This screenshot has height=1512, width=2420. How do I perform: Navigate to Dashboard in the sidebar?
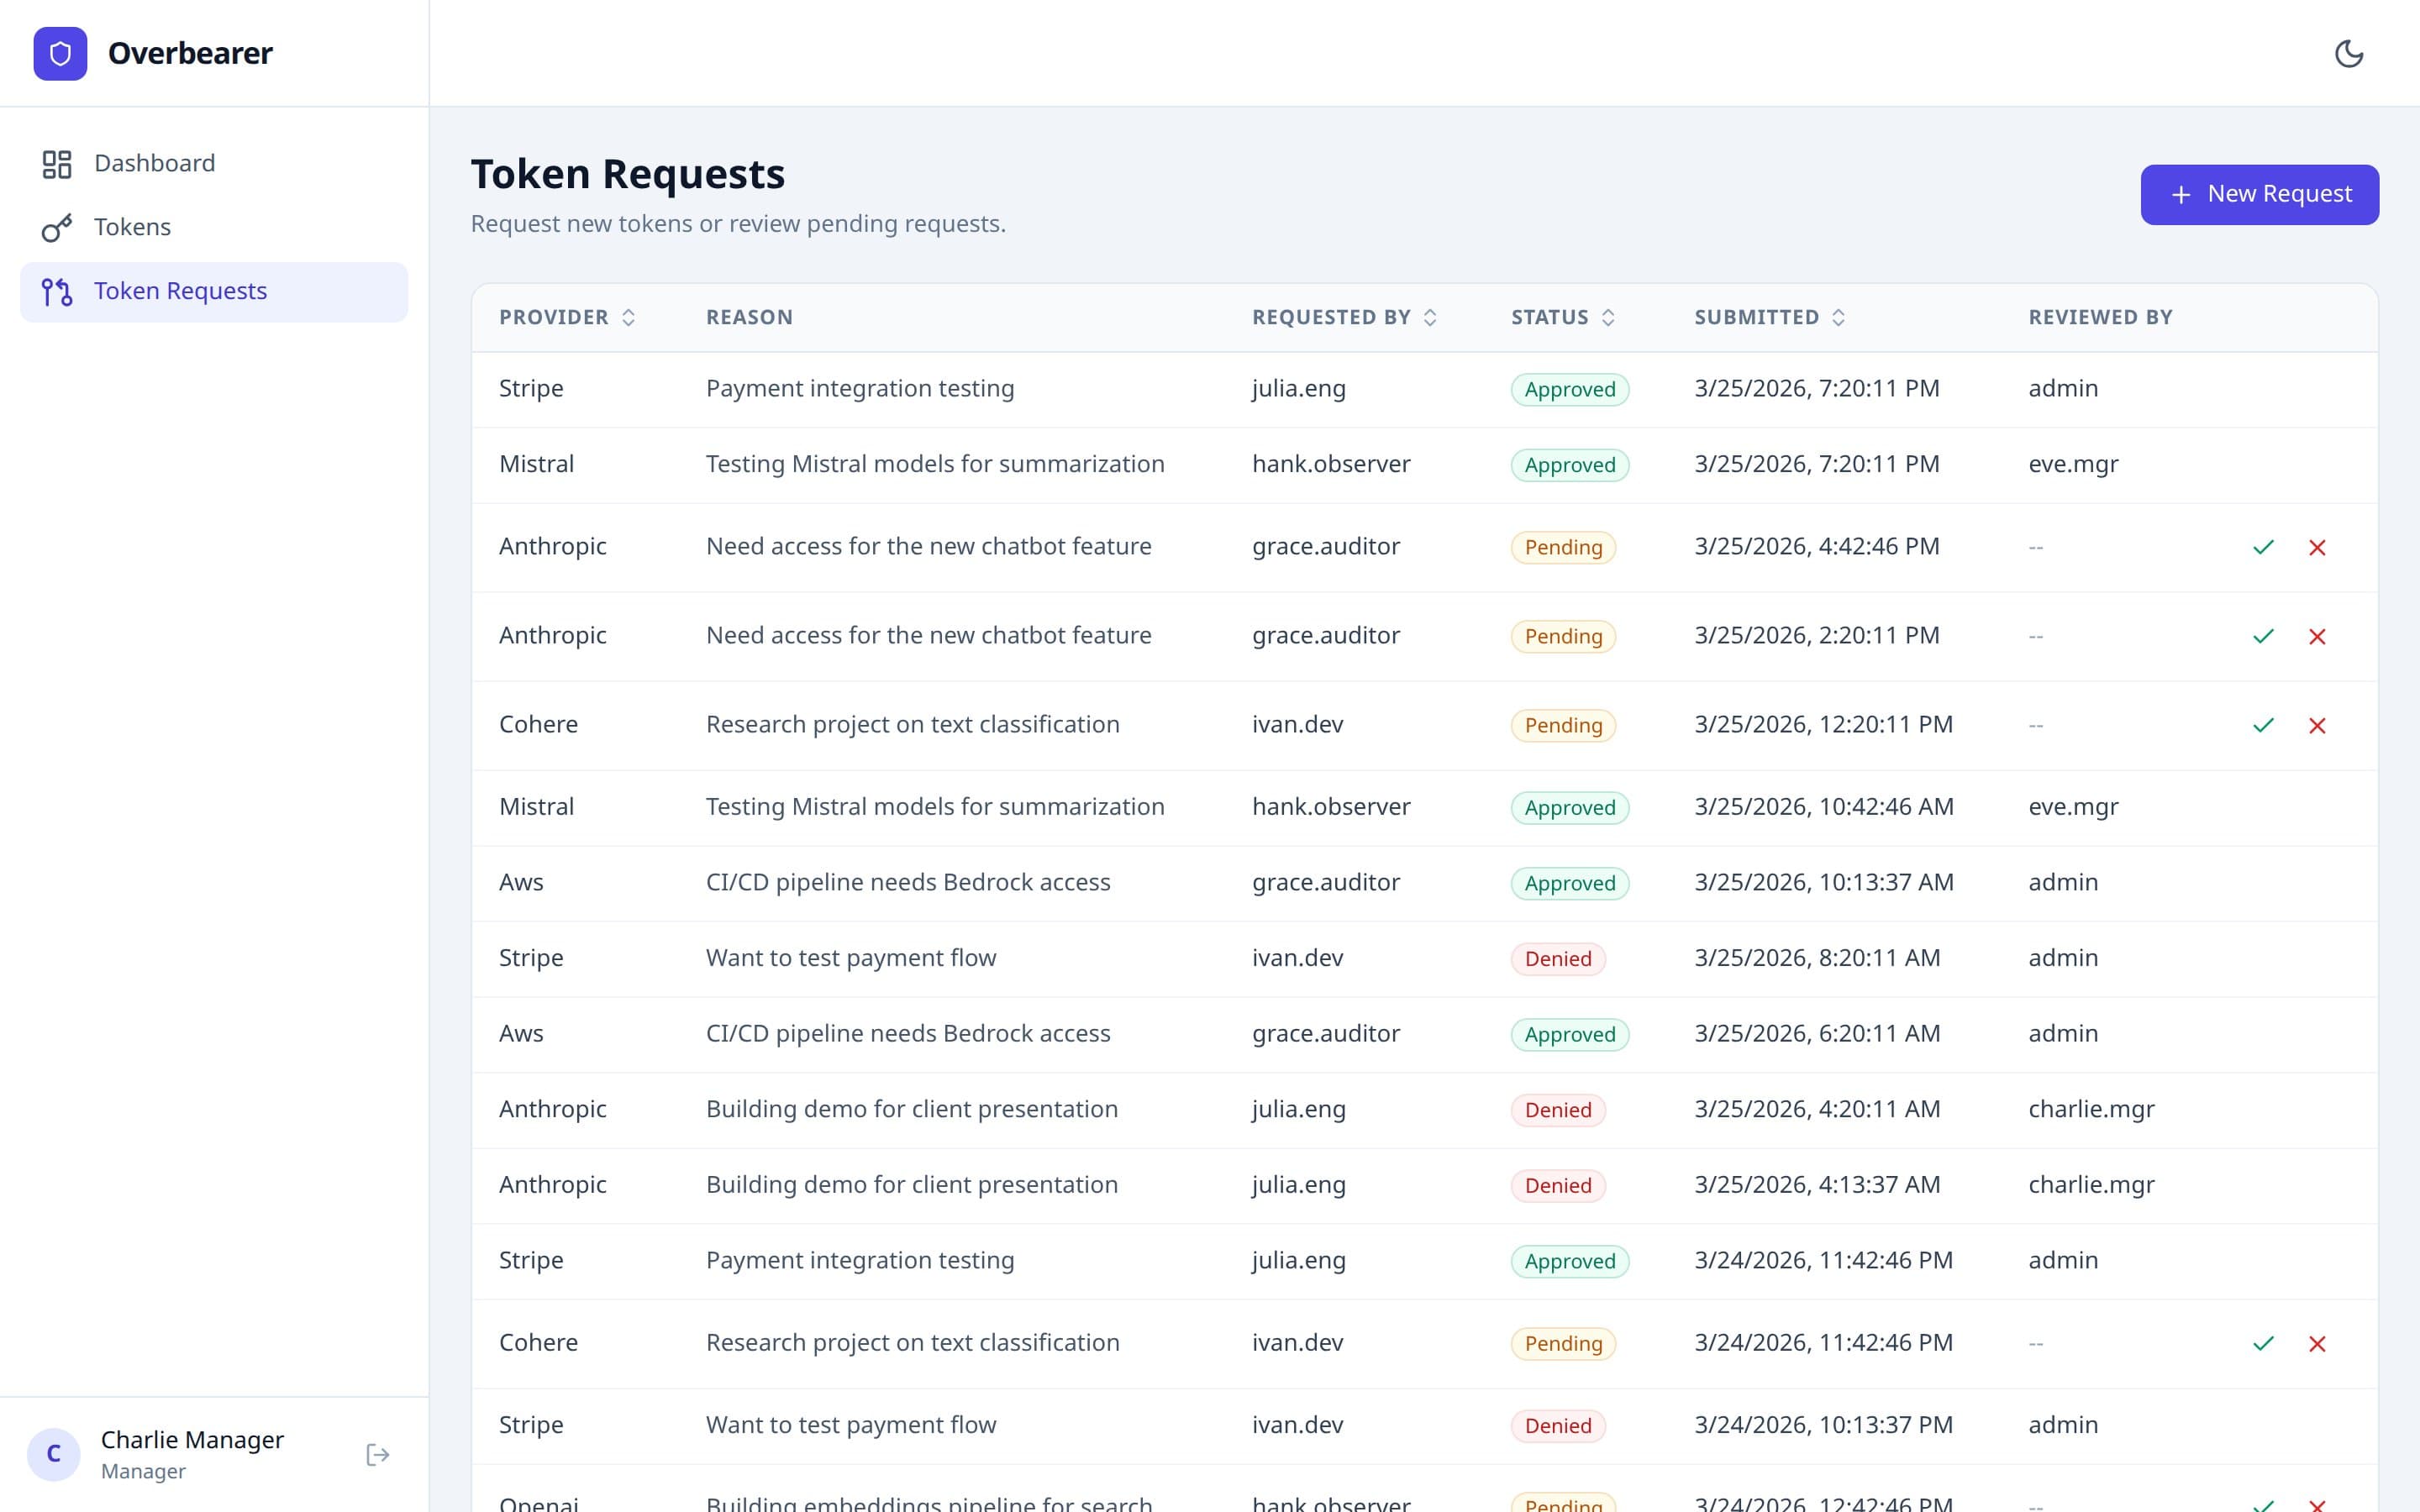tap(155, 163)
